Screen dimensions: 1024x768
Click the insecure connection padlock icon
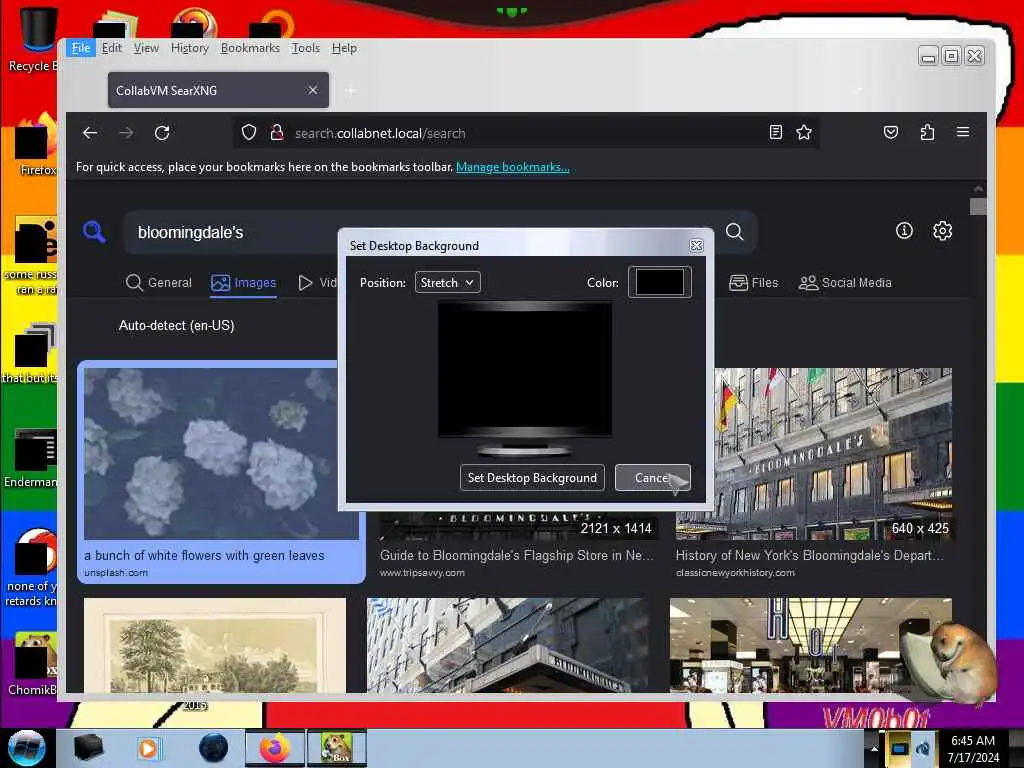click(x=277, y=133)
